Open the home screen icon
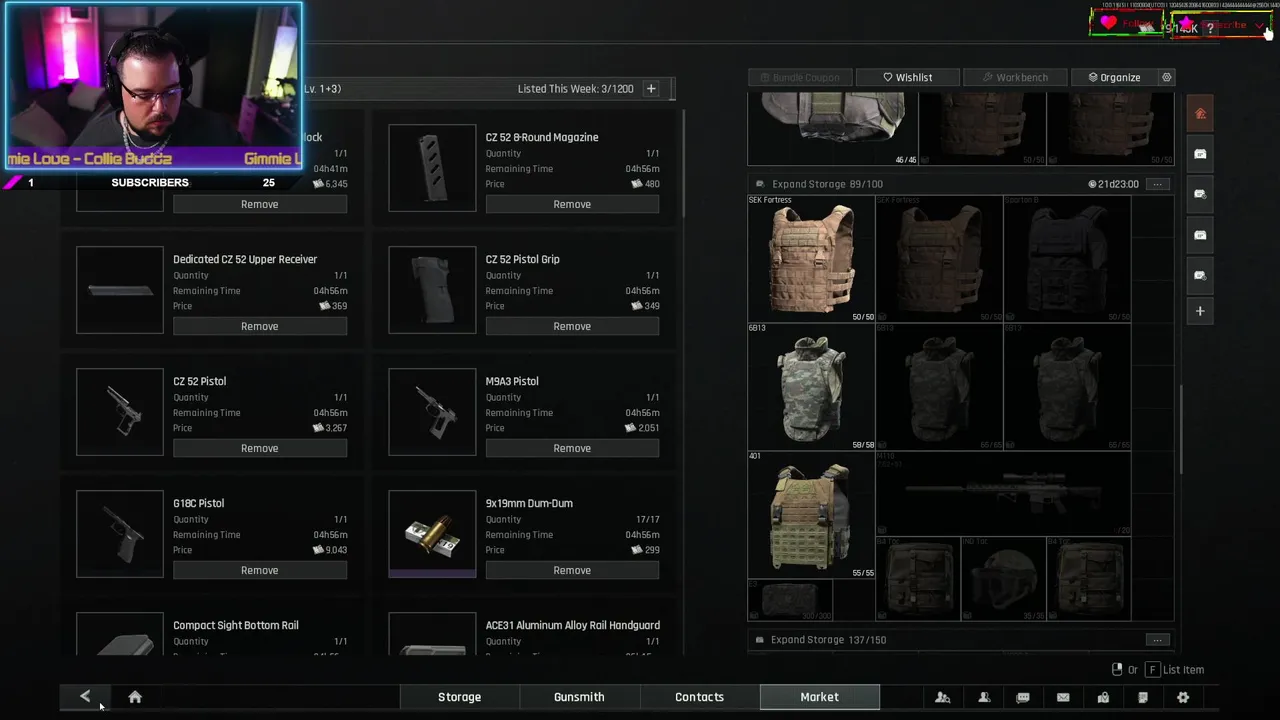 135,697
